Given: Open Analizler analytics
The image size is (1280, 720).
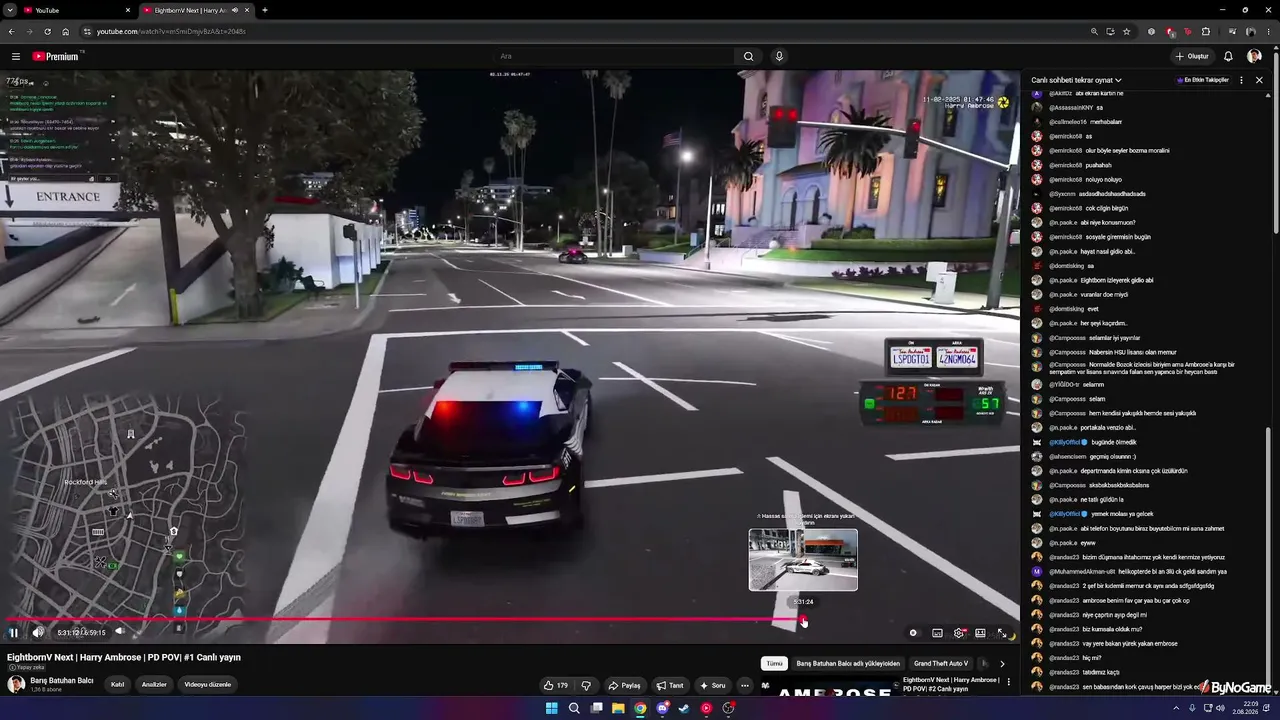Looking at the screenshot, I should point(154,685).
